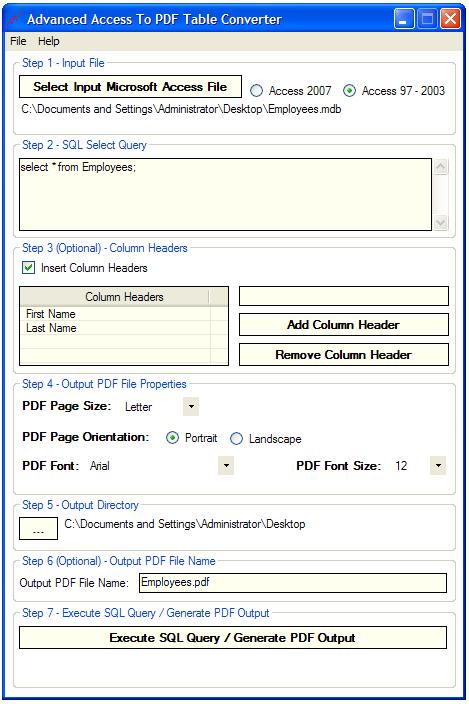The width and height of the screenshot is (469, 704).
Task: Open the File menu
Action: [x=18, y=41]
